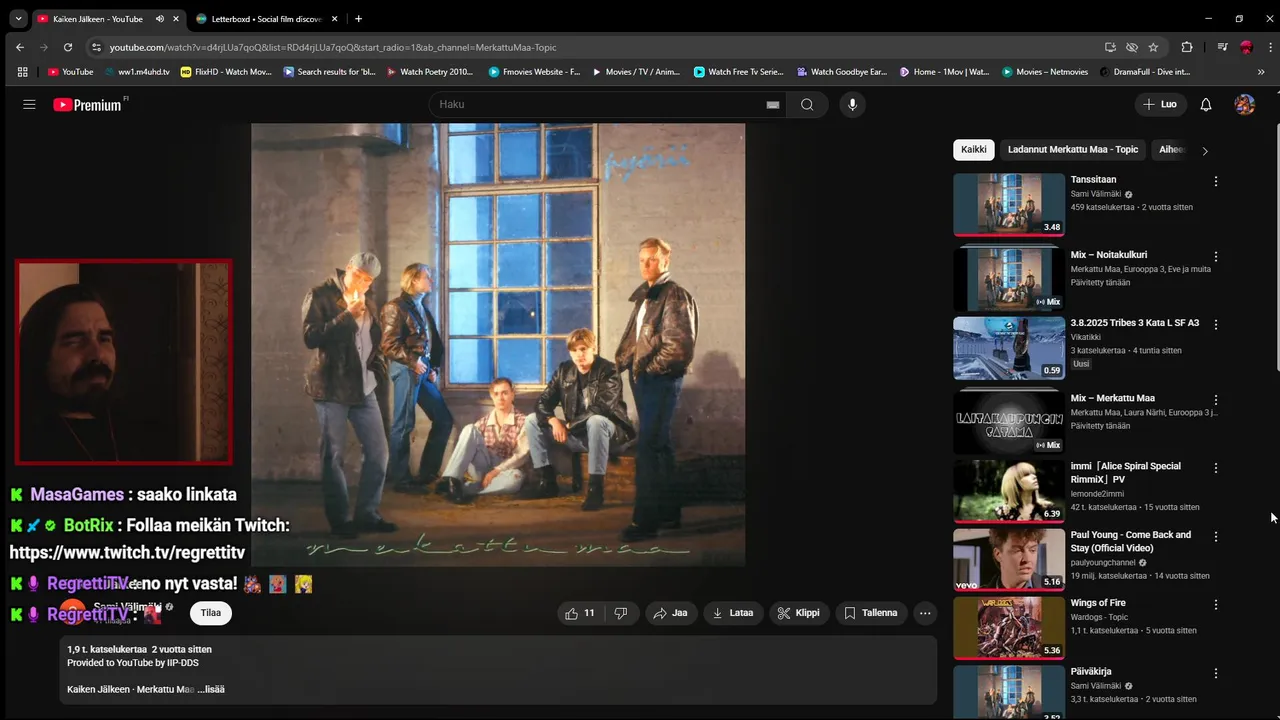Open the YouTube guide hamburger menu
Image resolution: width=1280 pixels, height=720 pixels.
[29, 104]
